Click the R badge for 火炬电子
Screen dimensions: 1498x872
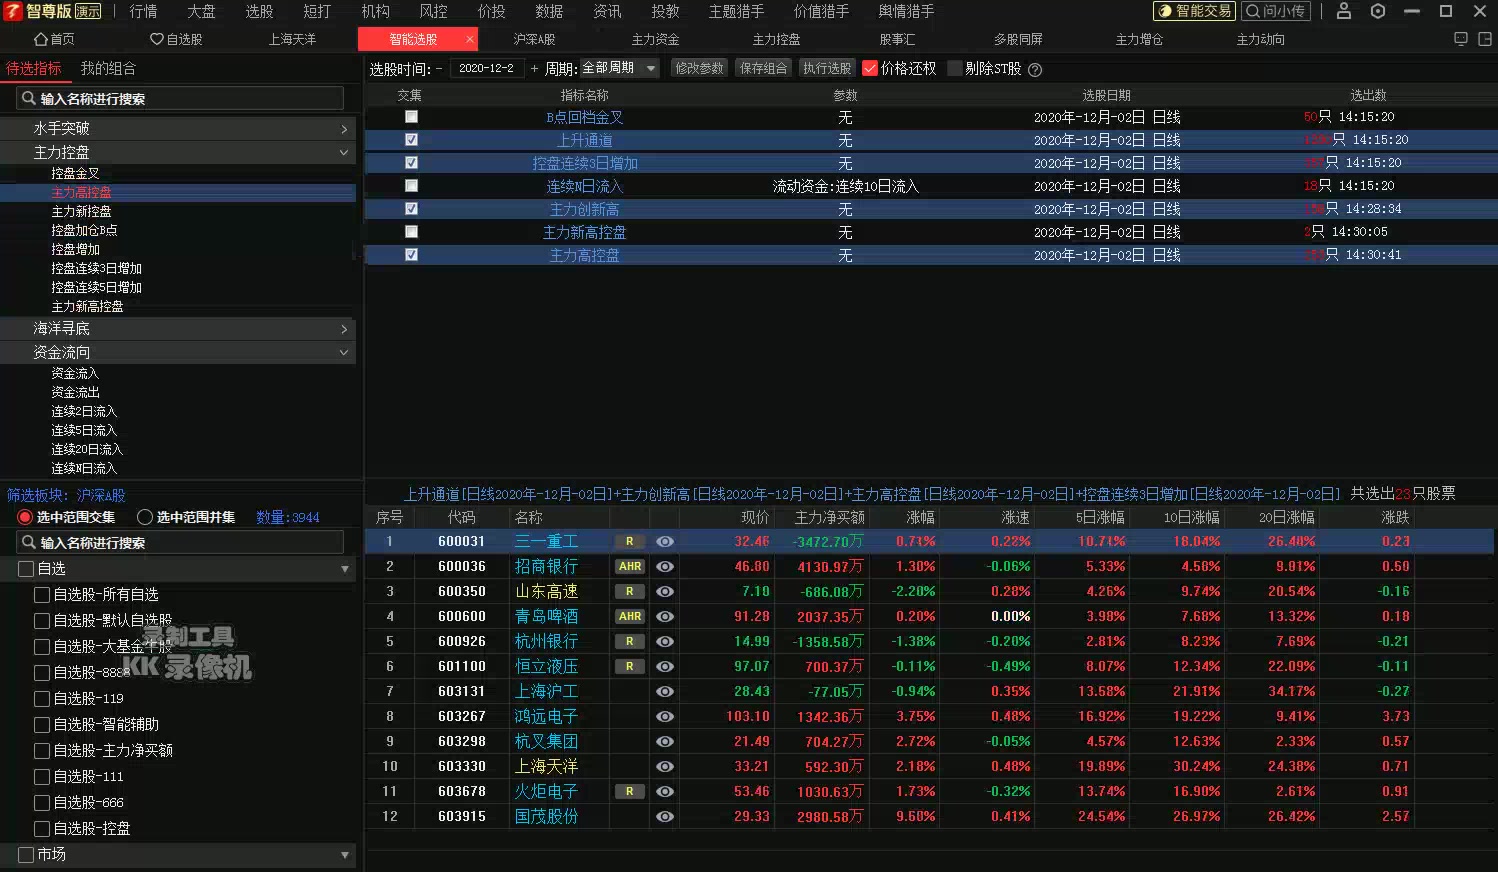[x=629, y=791]
